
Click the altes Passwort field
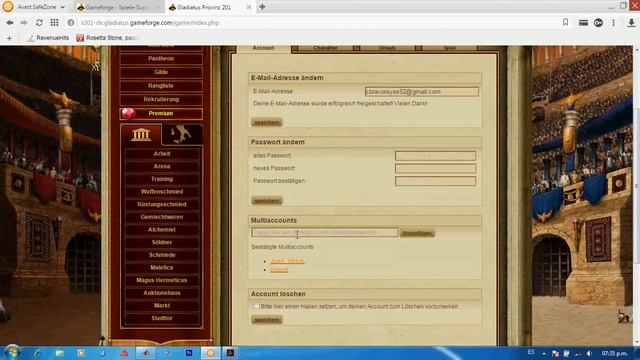click(x=435, y=156)
